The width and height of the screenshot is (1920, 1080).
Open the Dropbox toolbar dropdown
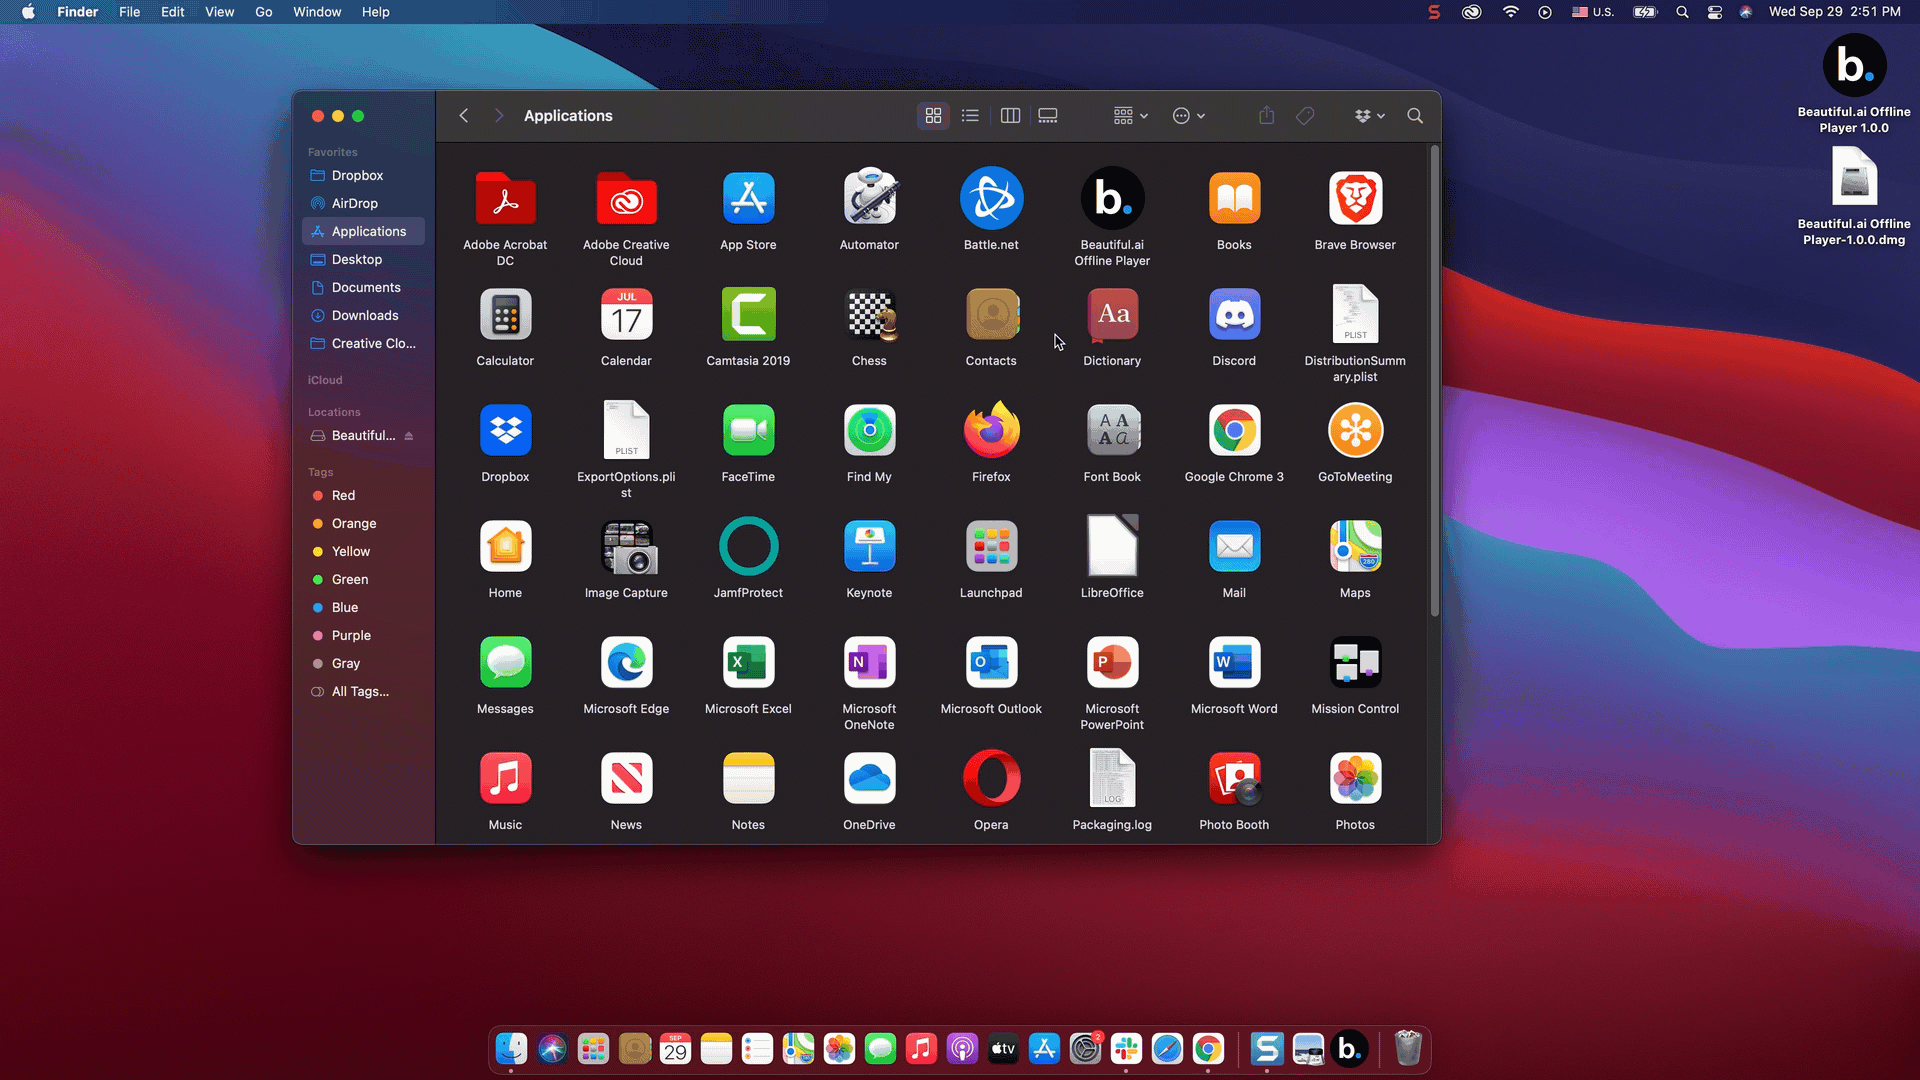pyautogui.click(x=1369, y=116)
